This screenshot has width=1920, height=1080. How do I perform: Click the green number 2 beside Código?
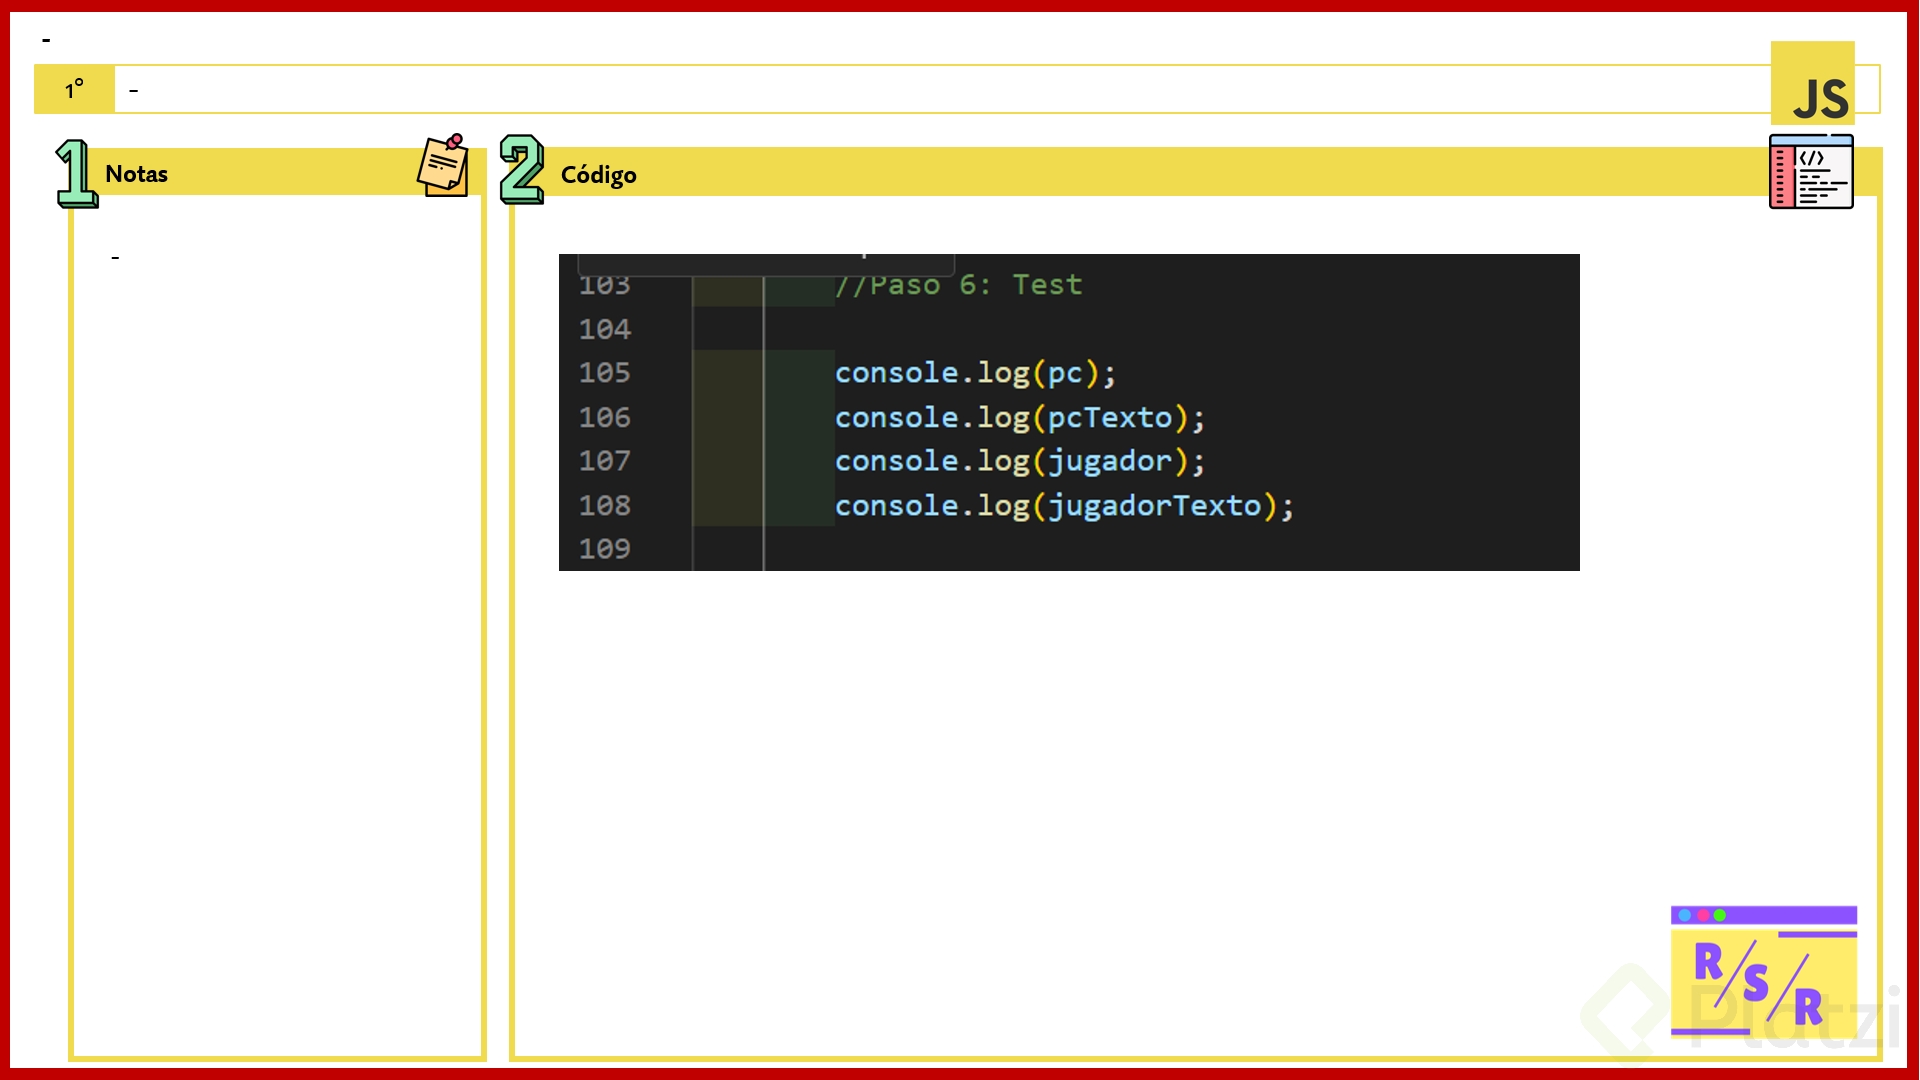[521, 169]
